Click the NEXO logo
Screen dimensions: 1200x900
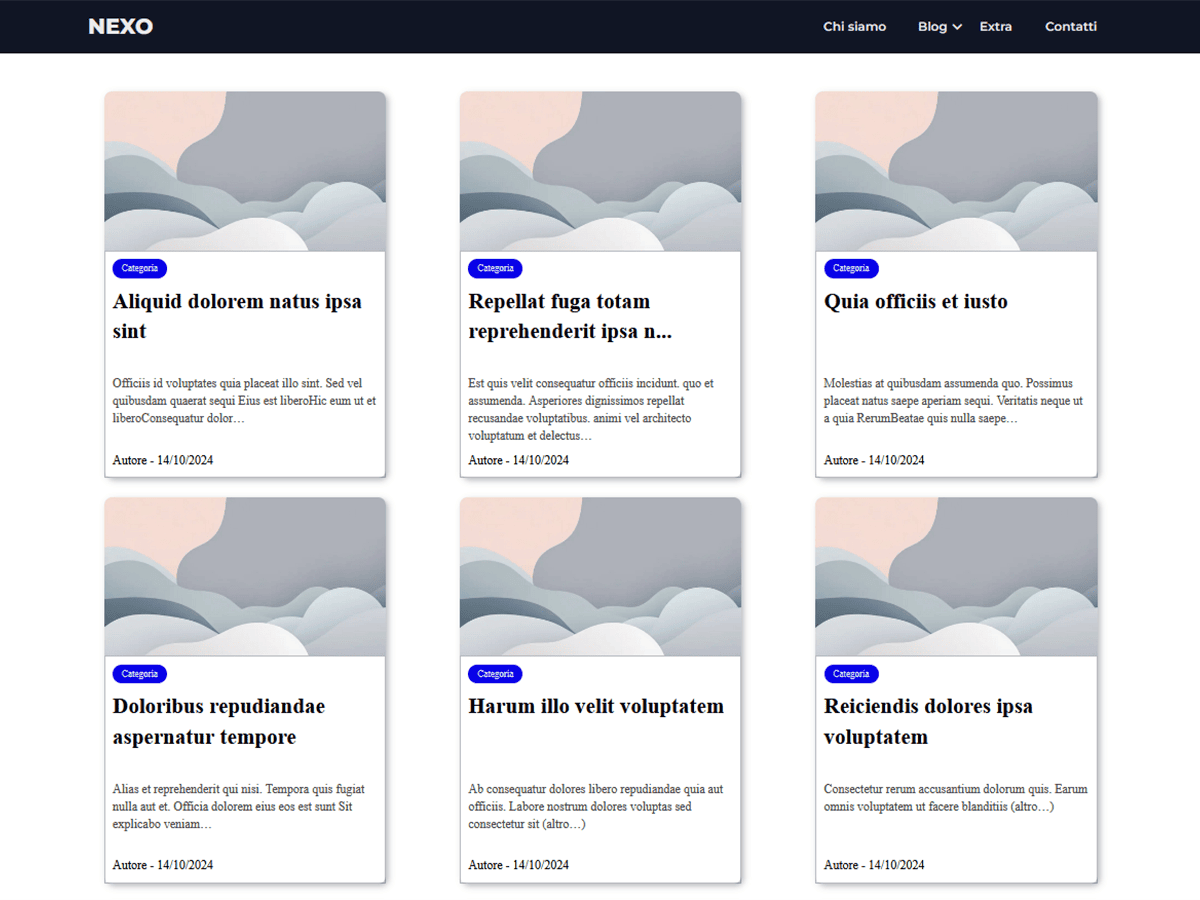pos(119,26)
